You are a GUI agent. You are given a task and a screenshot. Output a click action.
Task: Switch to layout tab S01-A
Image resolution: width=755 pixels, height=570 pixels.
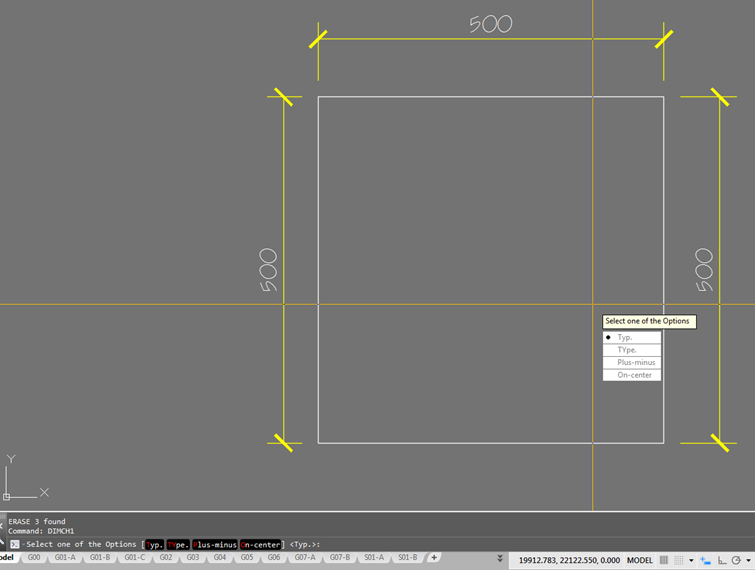[x=374, y=557]
